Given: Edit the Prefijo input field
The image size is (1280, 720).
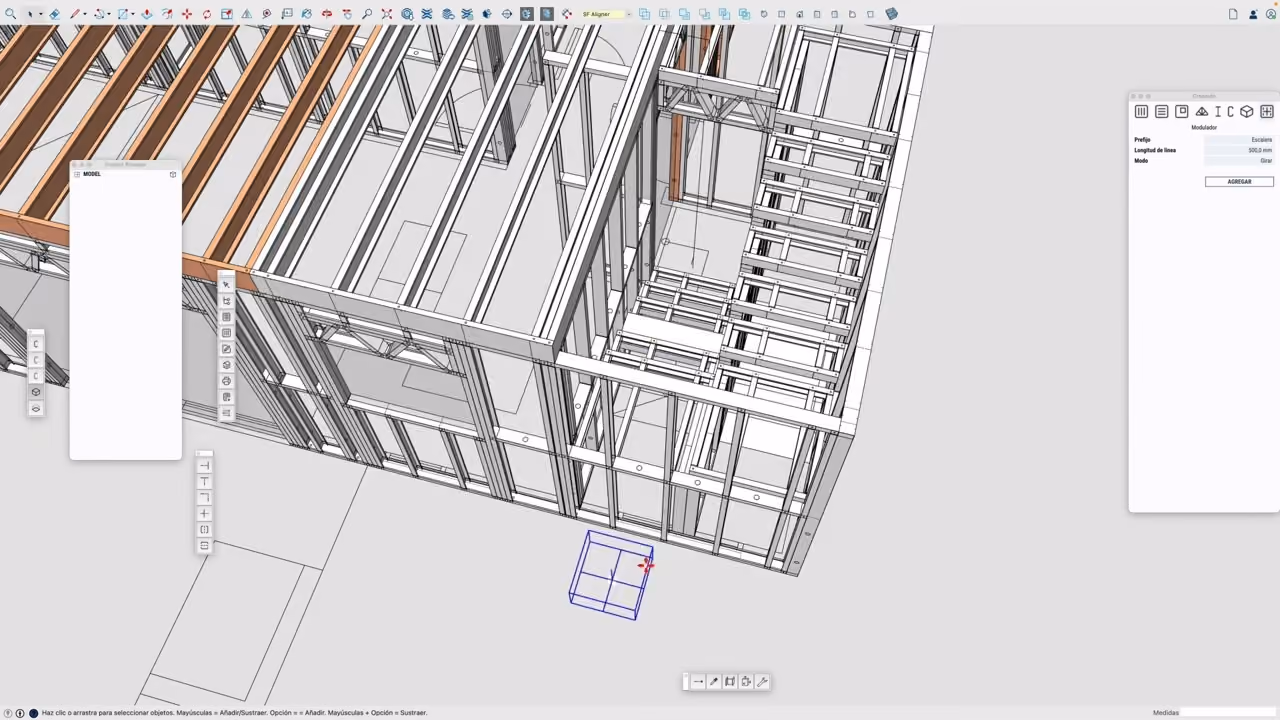Looking at the screenshot, I should click(x=1239, y=140).
